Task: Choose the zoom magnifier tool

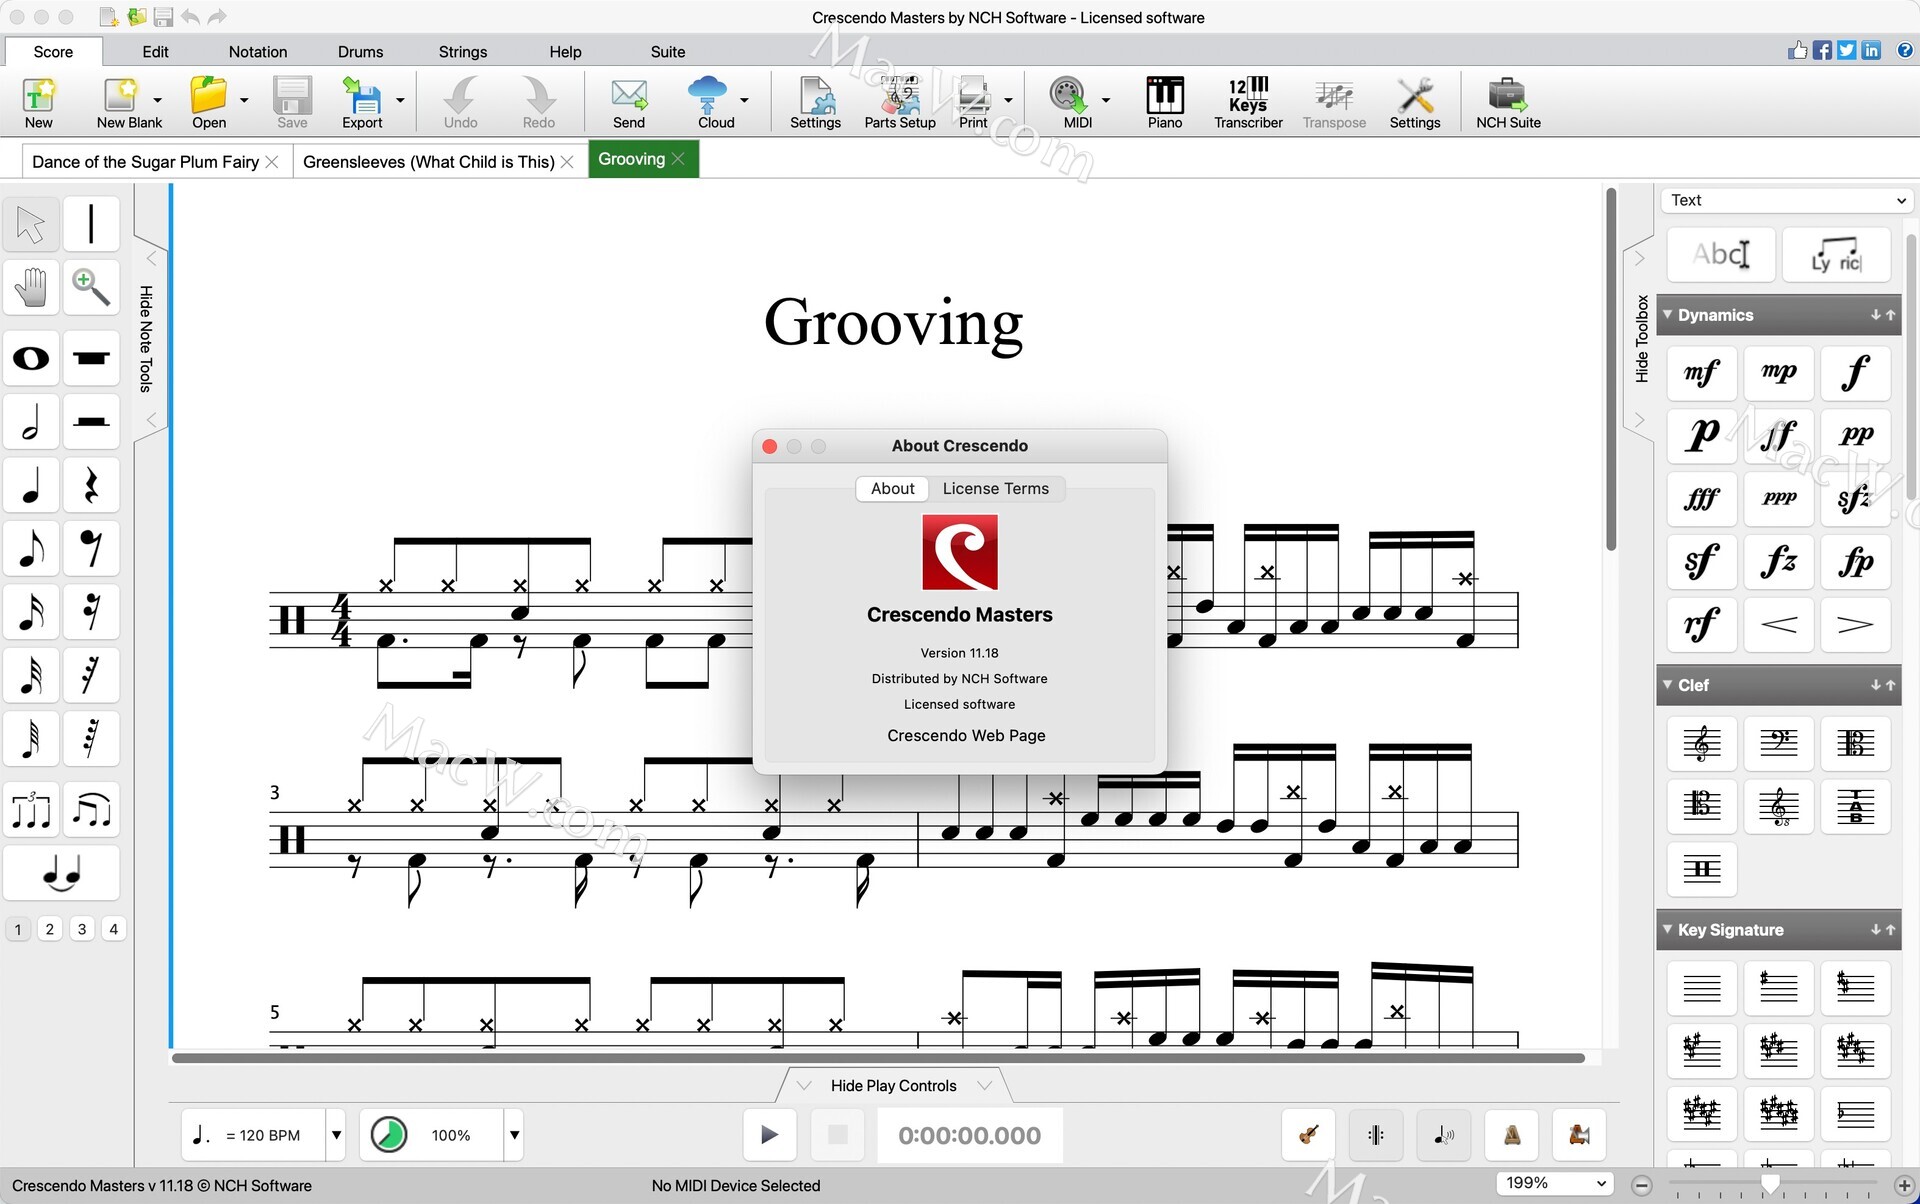Action: (x=91, y=288)
